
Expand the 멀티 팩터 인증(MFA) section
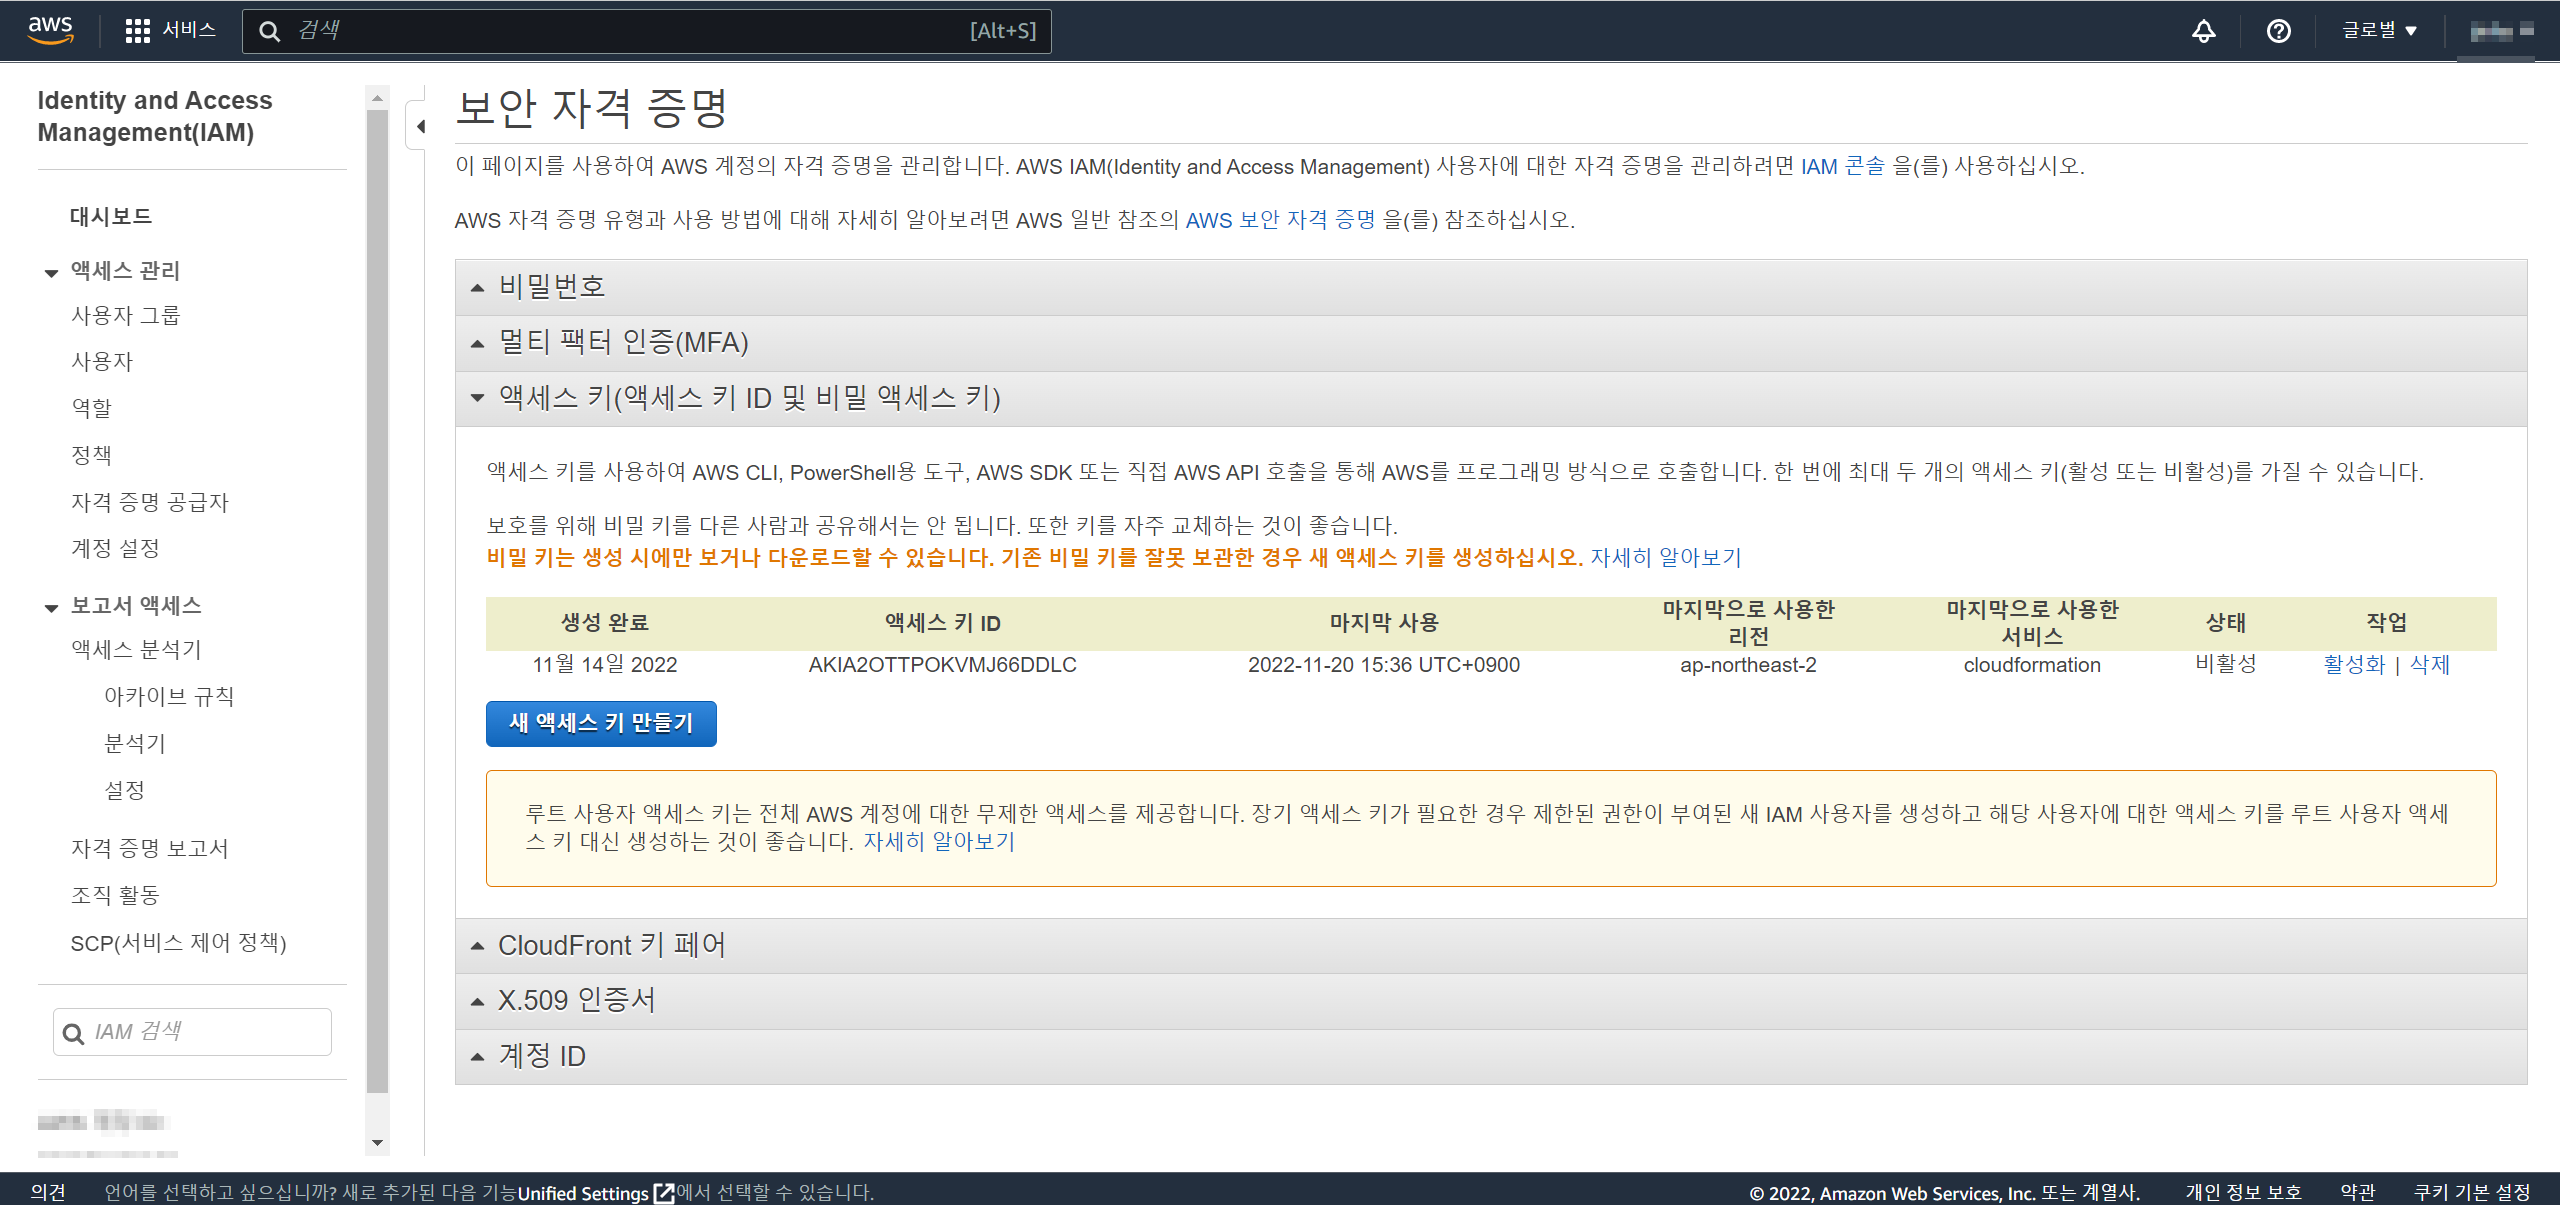click(x=622, y=343)
